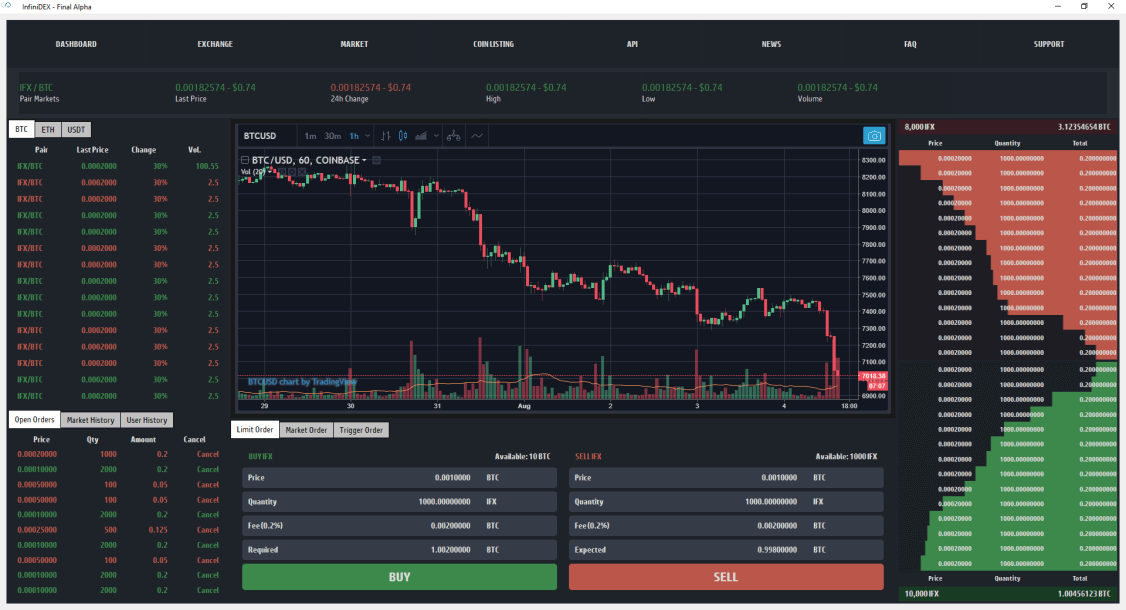
Task: Switch to the ETH pairs tab
Action: (47, 129)
